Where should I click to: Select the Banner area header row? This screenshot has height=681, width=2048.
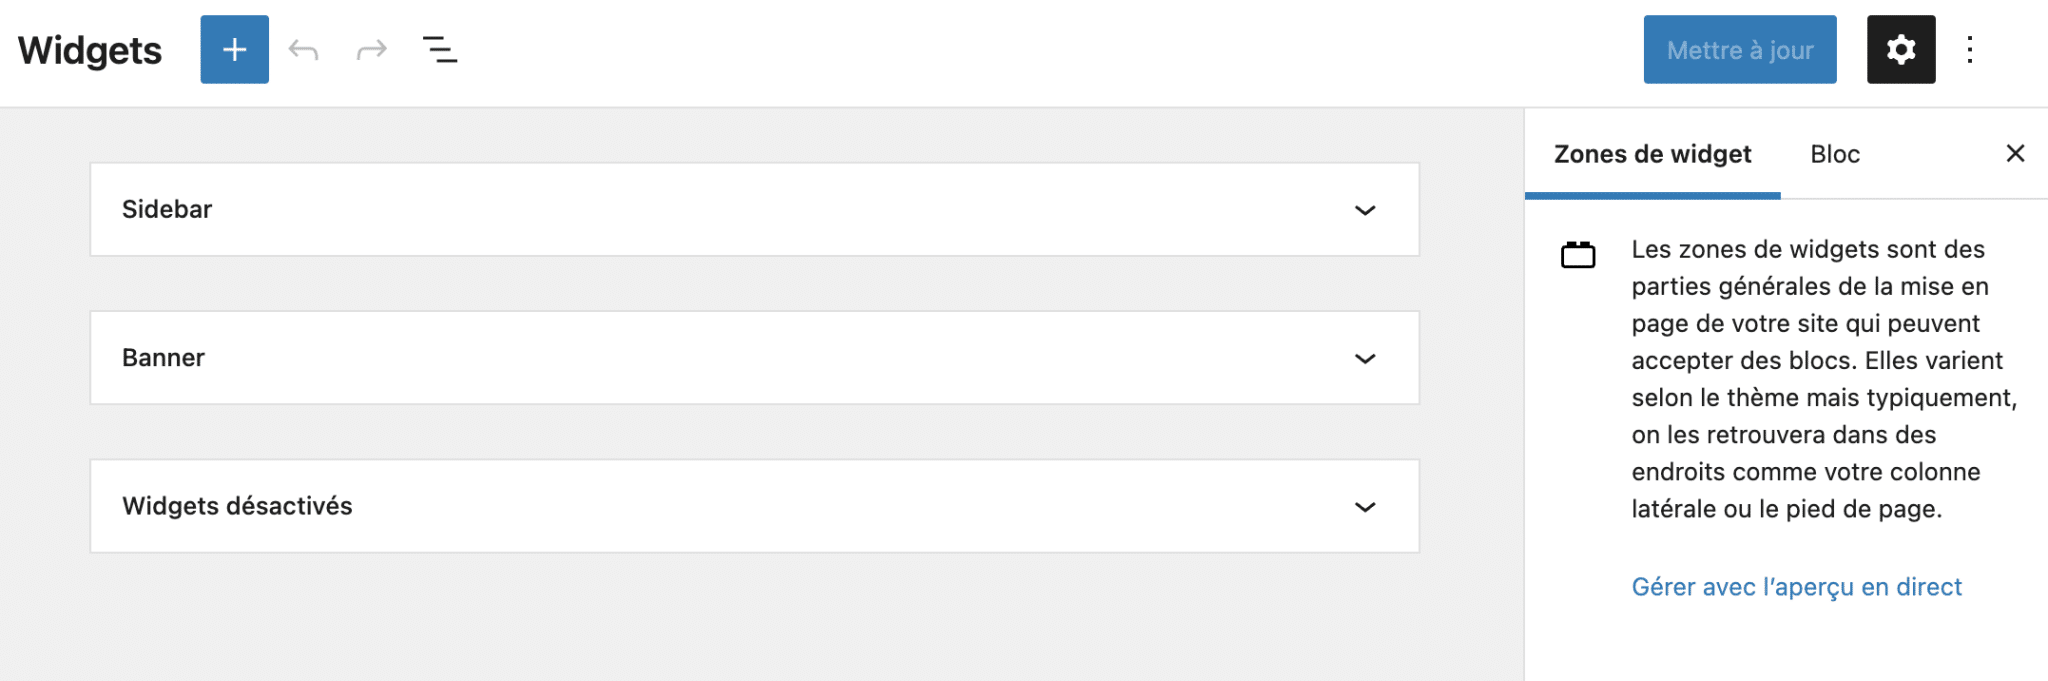[755, 358]
